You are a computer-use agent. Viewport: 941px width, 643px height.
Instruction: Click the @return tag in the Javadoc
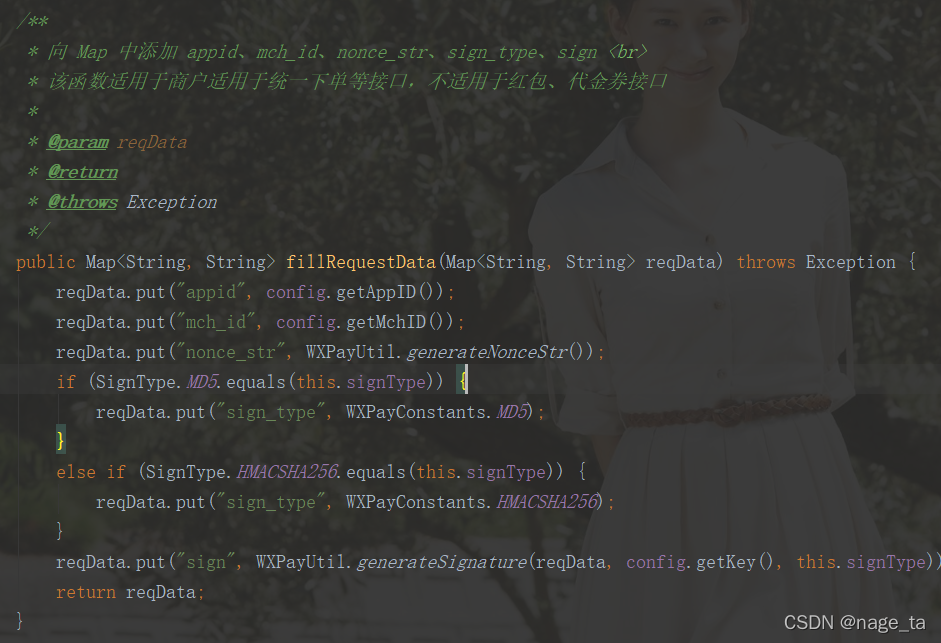tap(83, 172)
